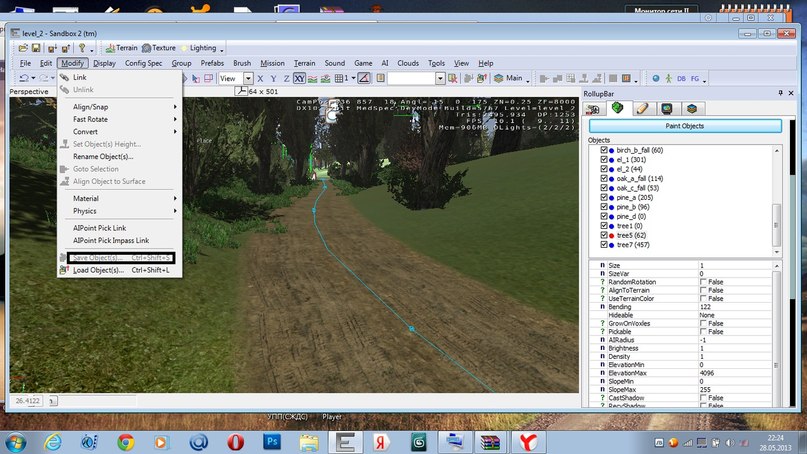The width and height of the screenshot is (807, 454).
Task: Click the Main layer selector icon
Action: 498,78
